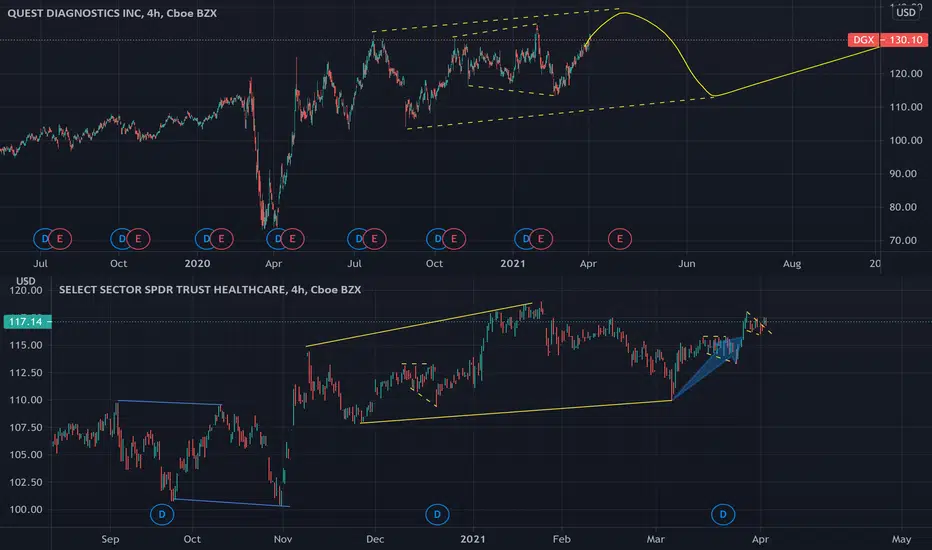
Task: Click the Aug label on Quest time axis
Action: (x=792, y=263)
